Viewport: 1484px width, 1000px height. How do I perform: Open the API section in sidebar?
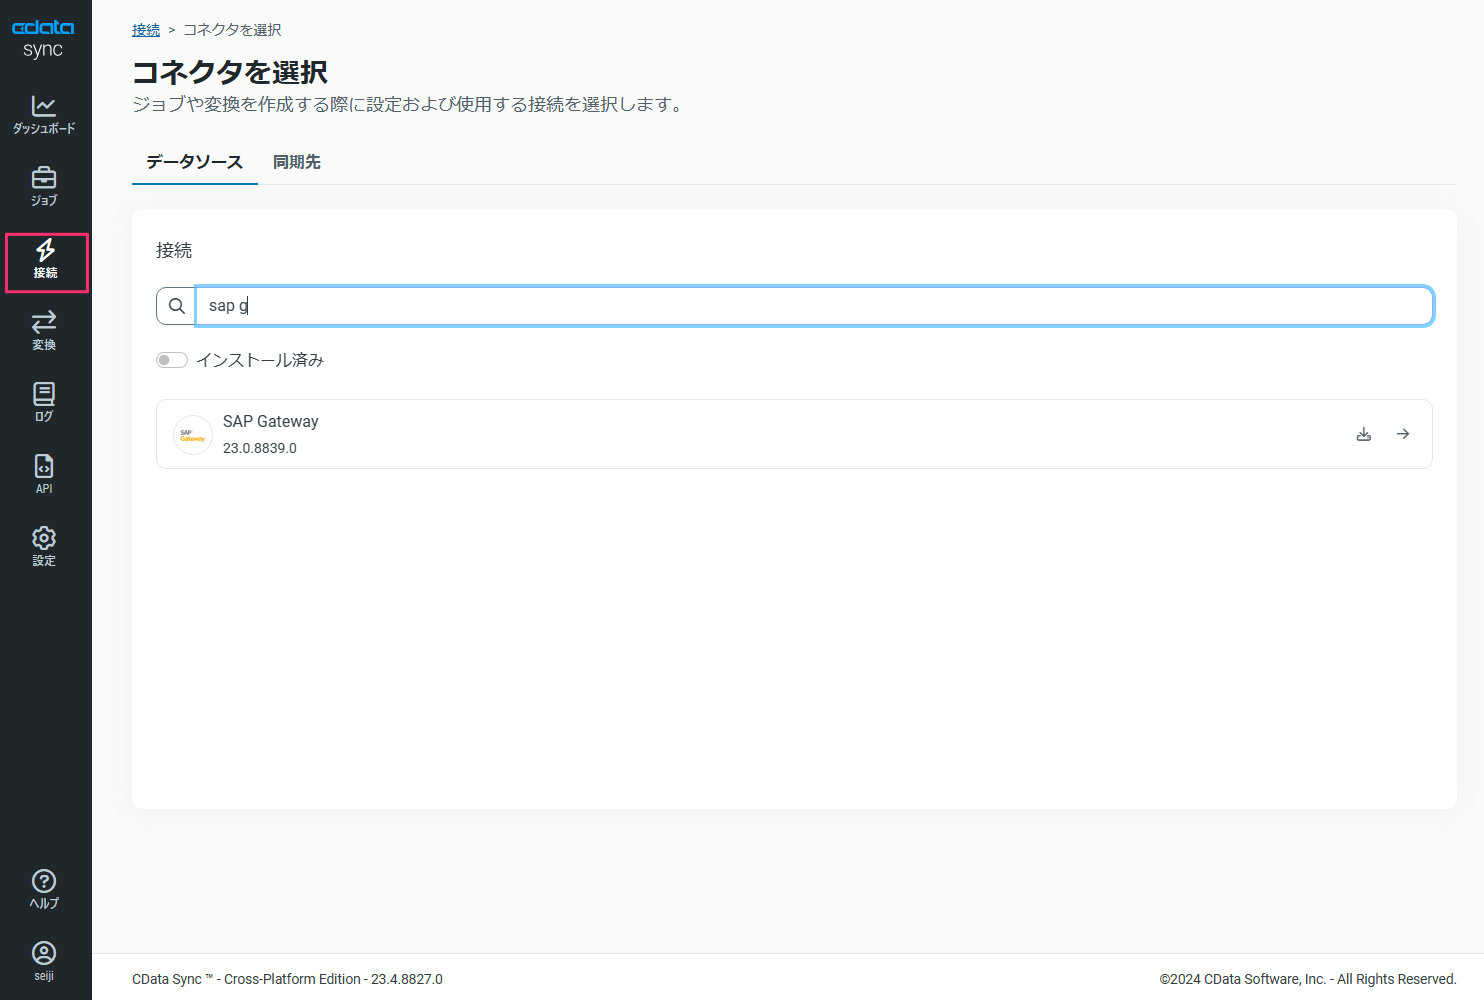pos(44,475)
